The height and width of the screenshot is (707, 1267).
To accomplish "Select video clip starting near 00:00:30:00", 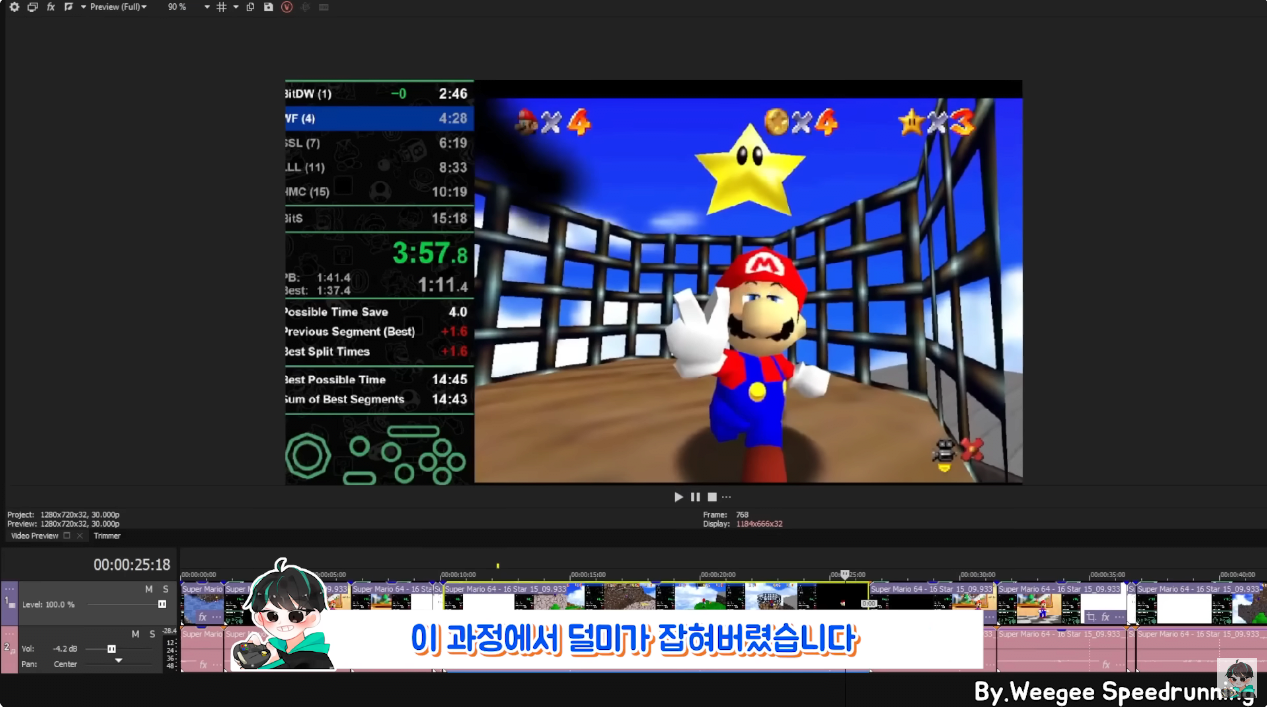I will pos(1061,604).
